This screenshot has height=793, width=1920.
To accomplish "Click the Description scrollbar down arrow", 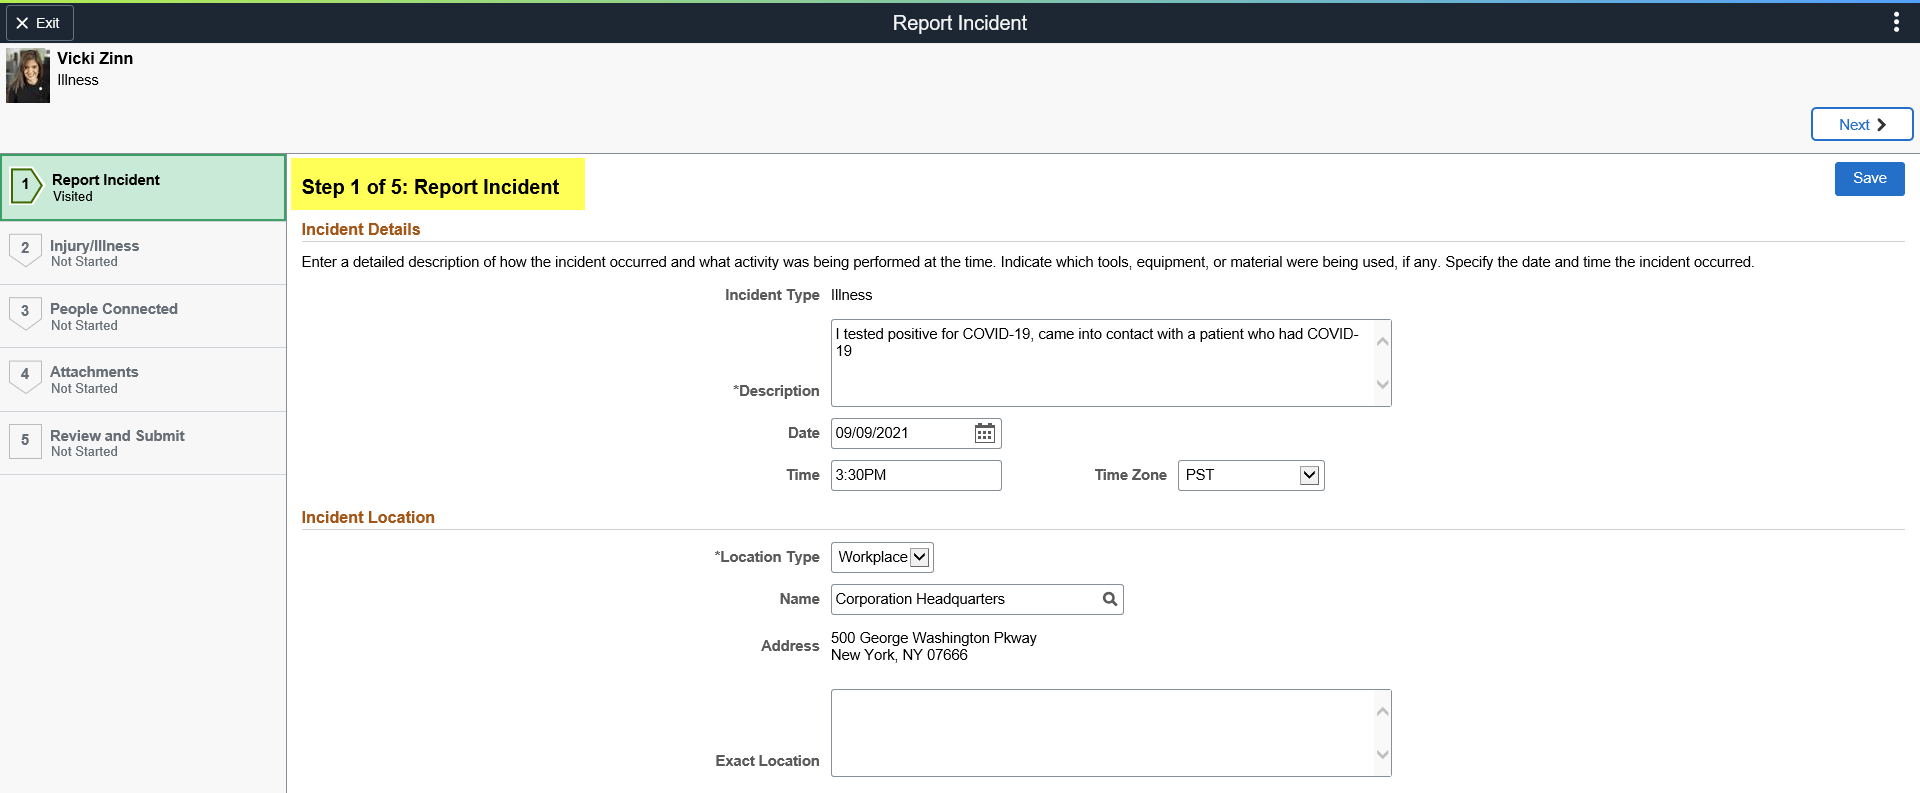I will (1382, 385).
